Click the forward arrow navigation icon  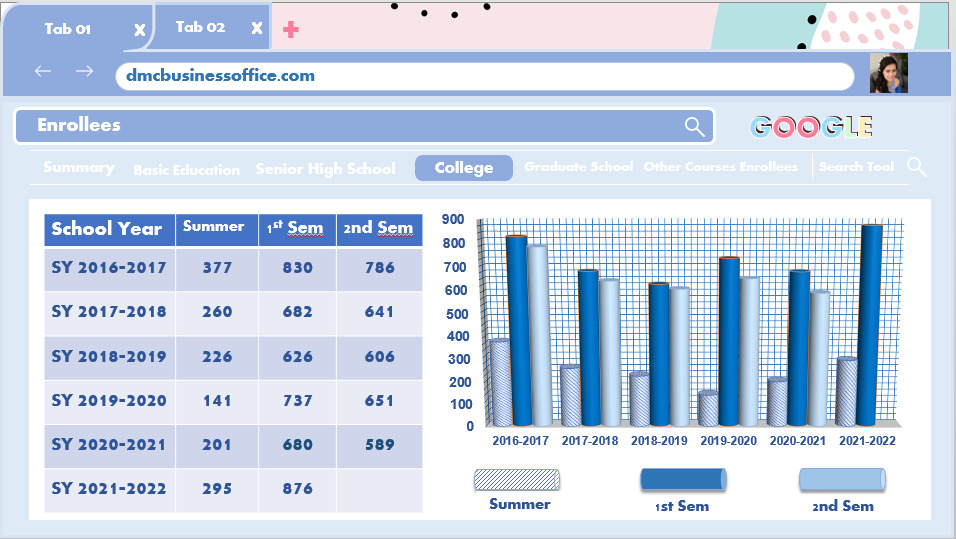[x=85, y=71]
